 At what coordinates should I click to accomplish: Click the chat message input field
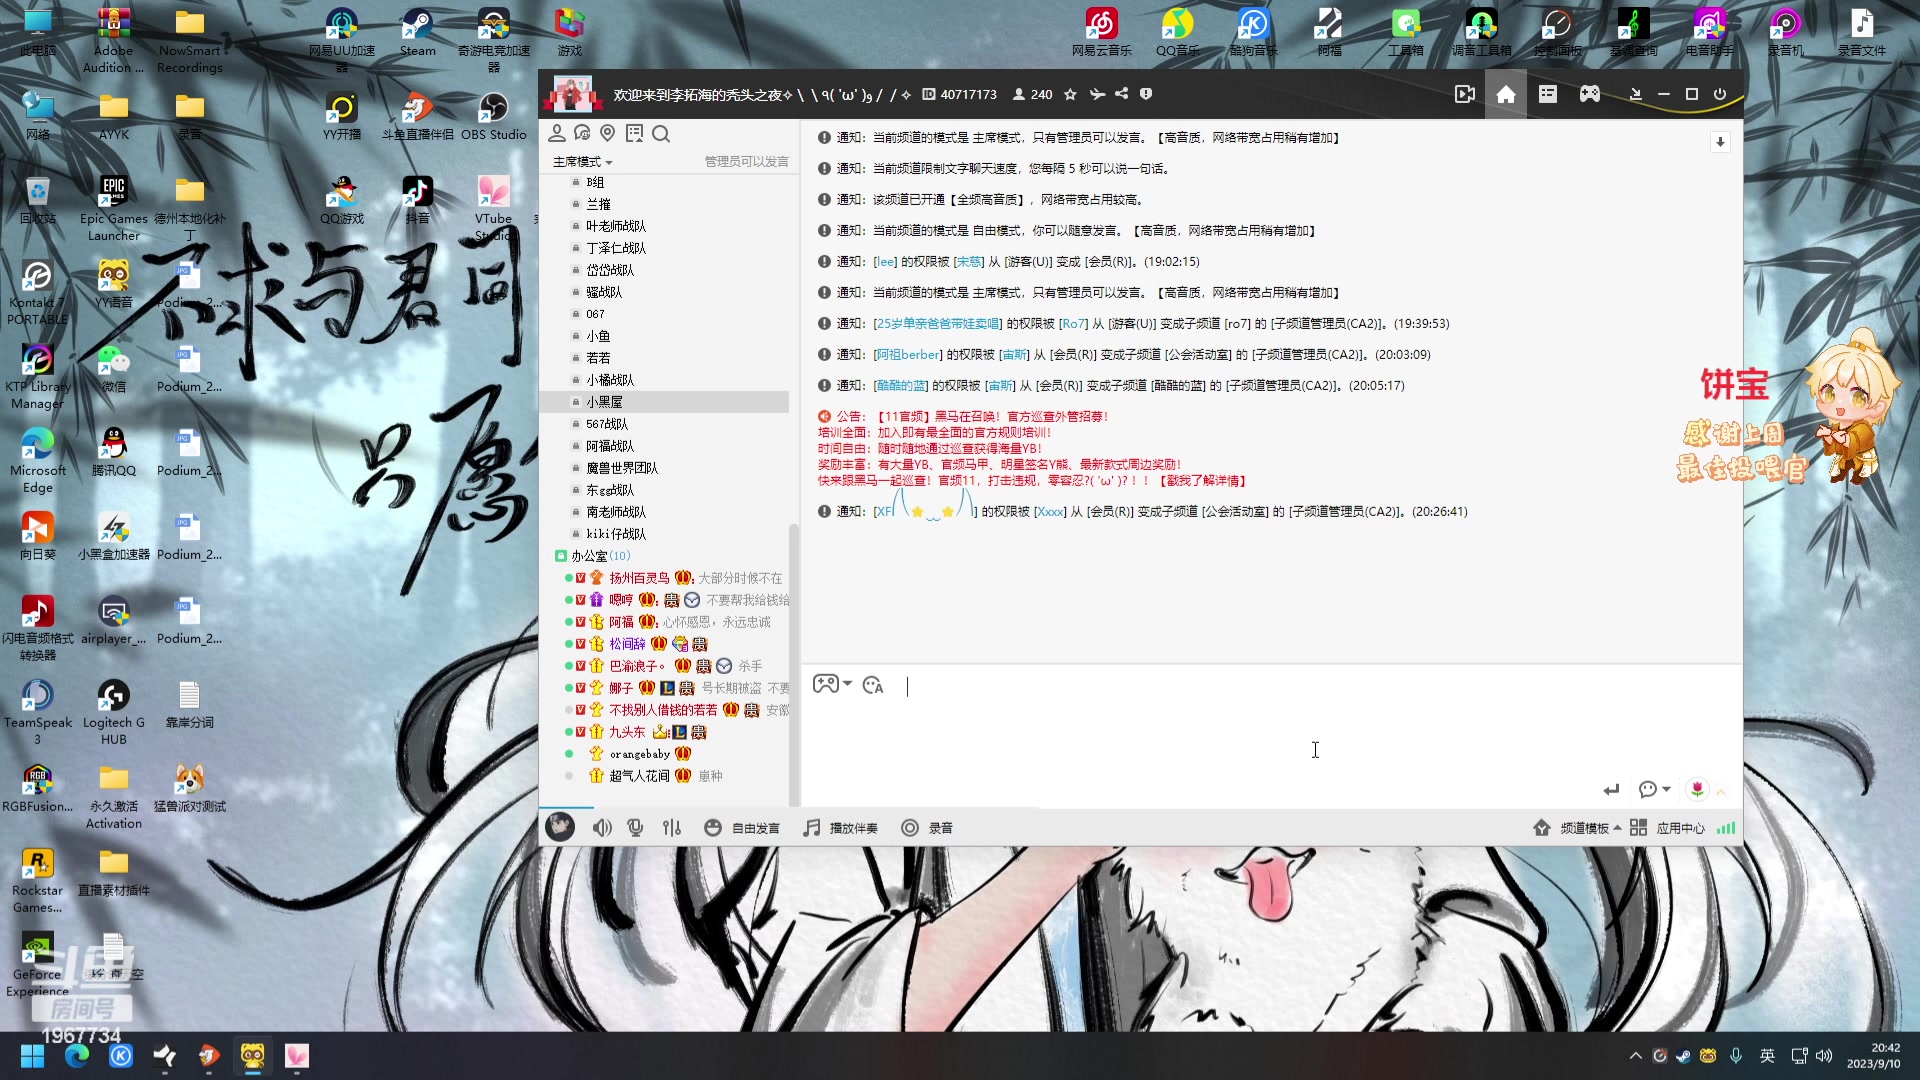(1270, 735)
